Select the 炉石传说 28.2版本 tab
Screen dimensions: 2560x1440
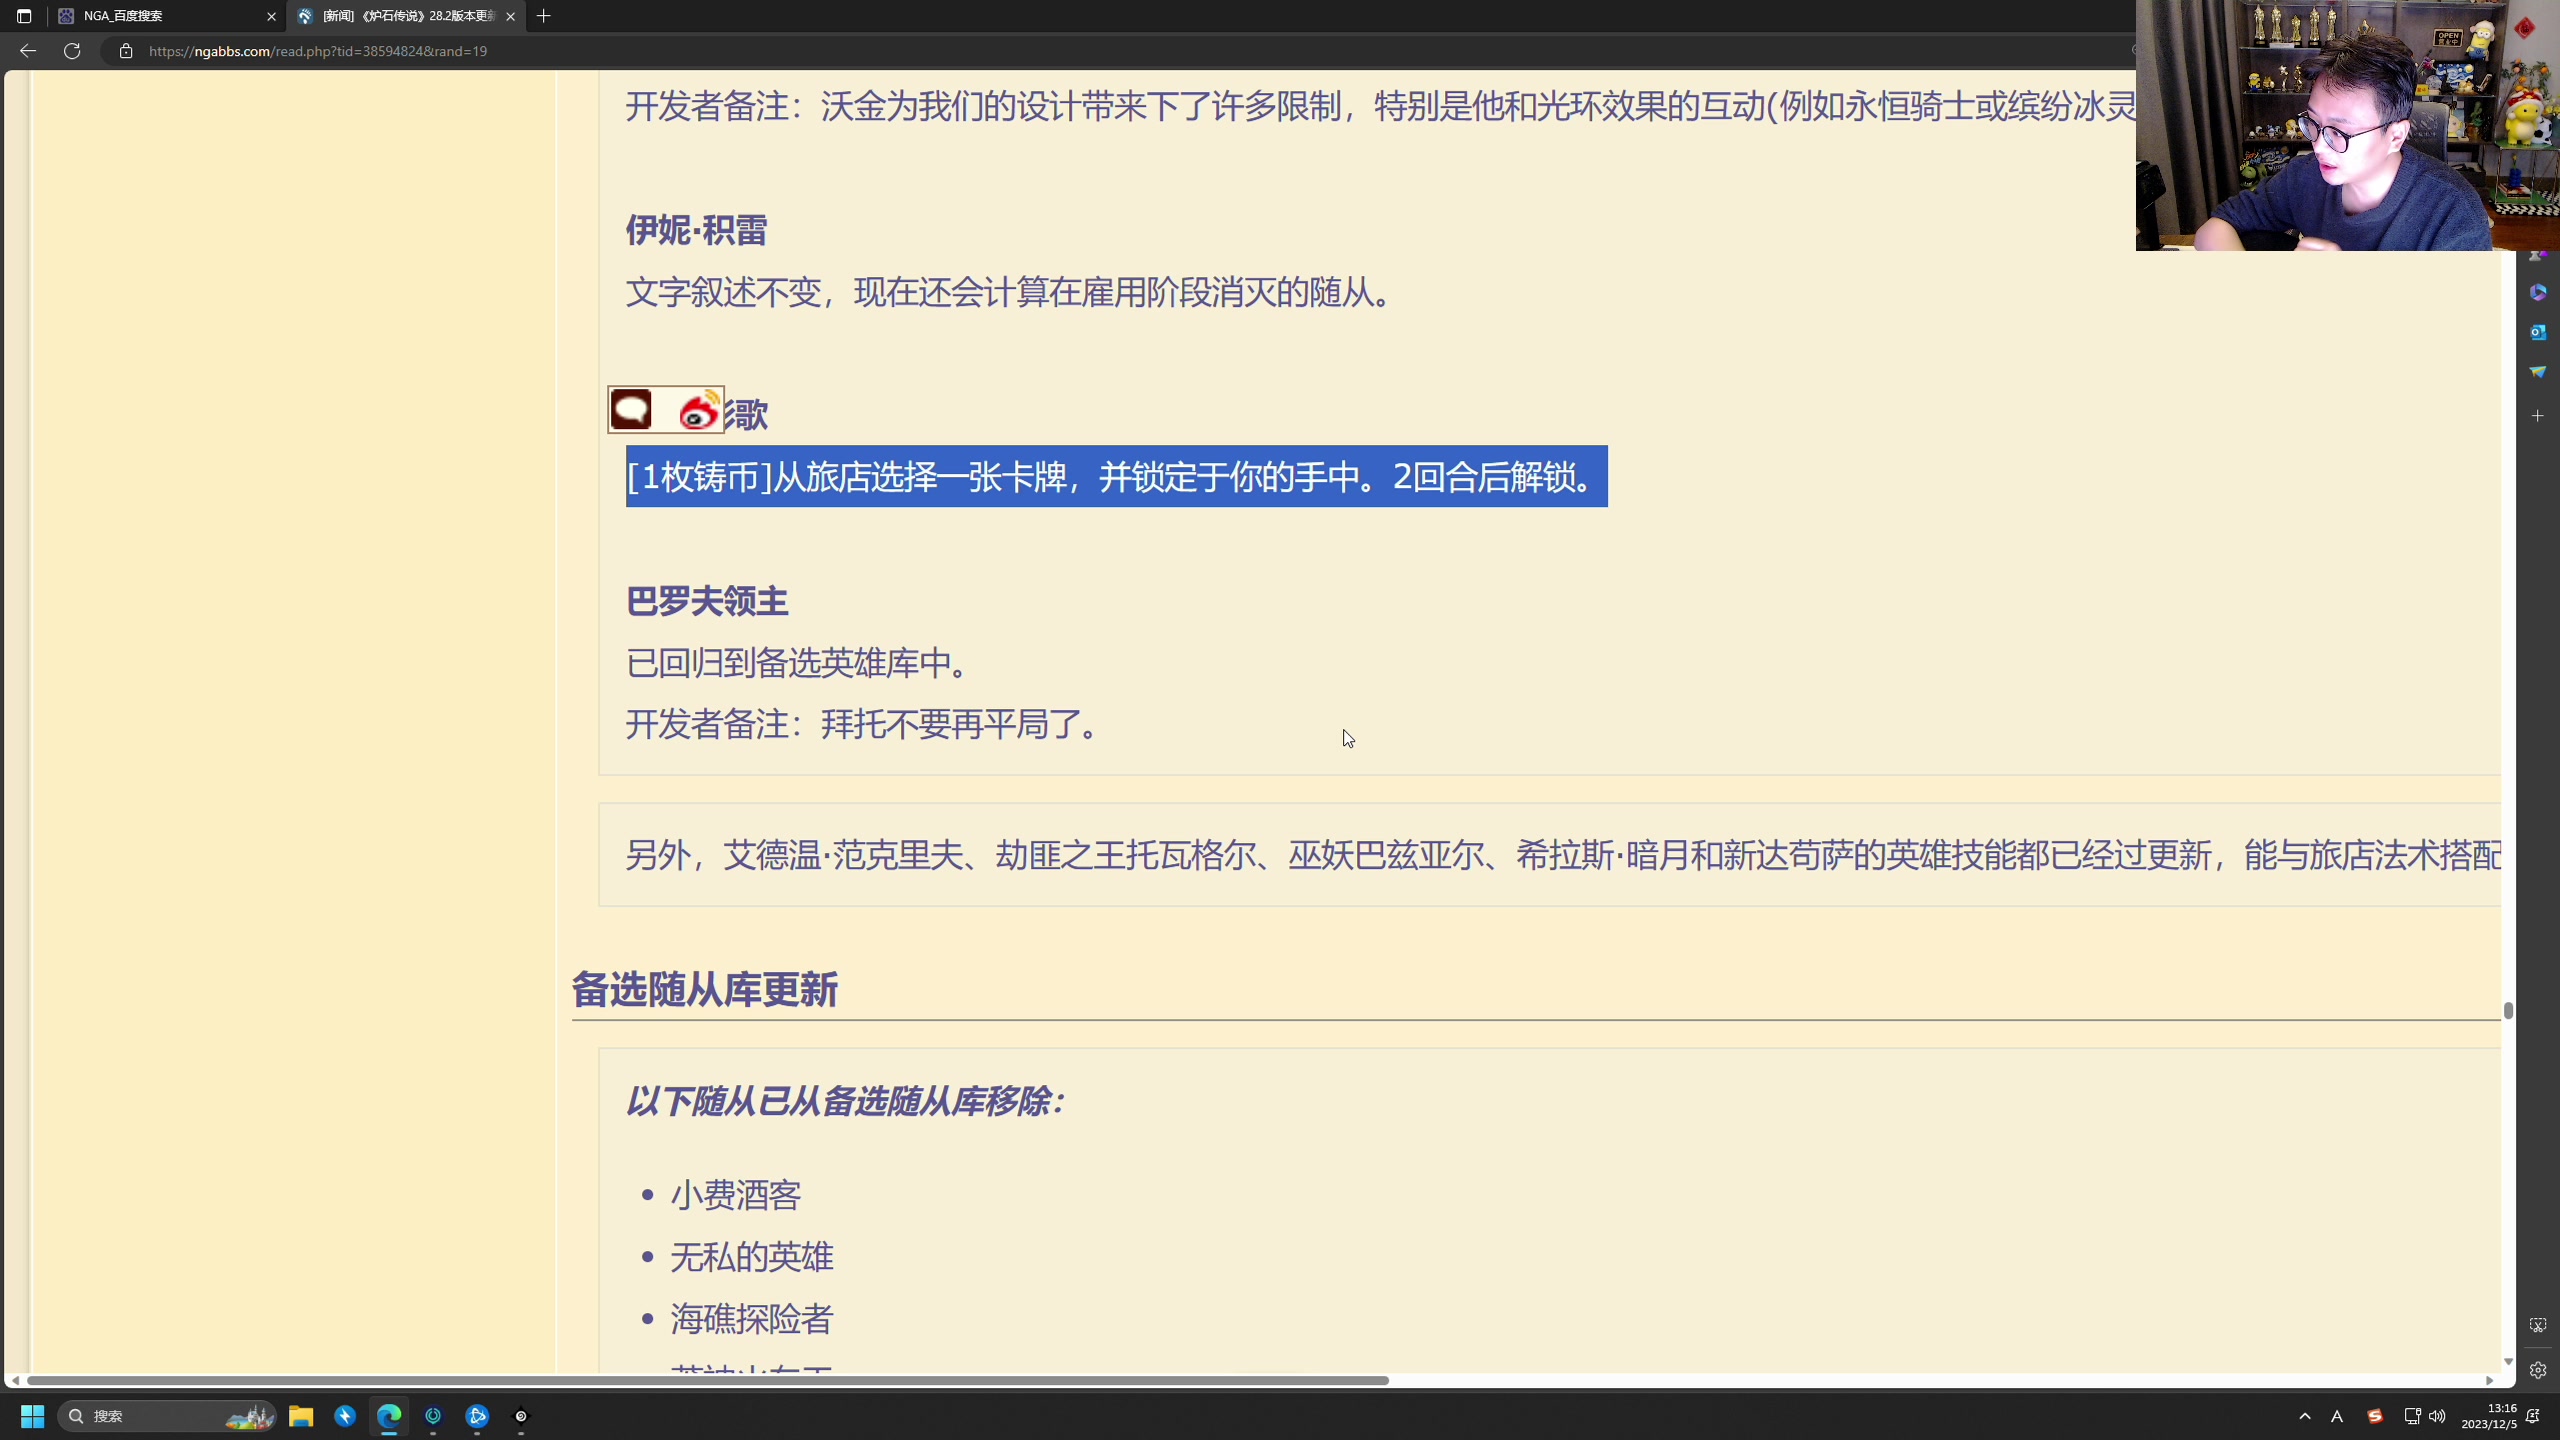(400, 16)
